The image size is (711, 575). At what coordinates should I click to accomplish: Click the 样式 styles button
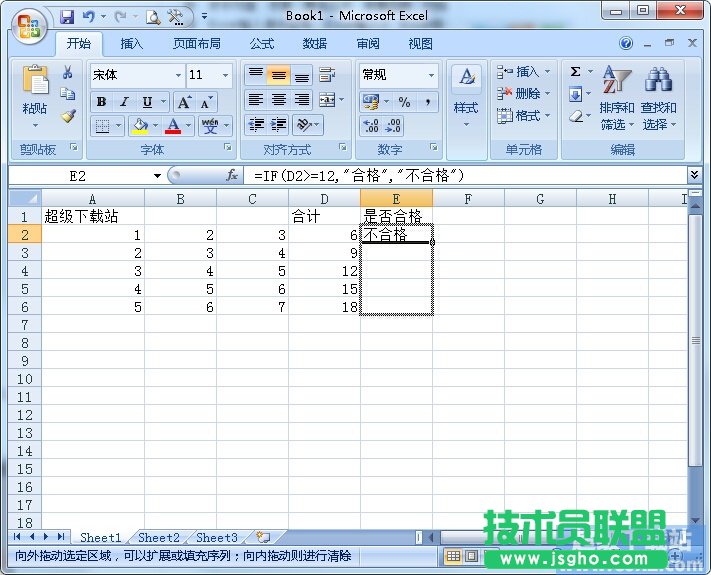[466, 96]
